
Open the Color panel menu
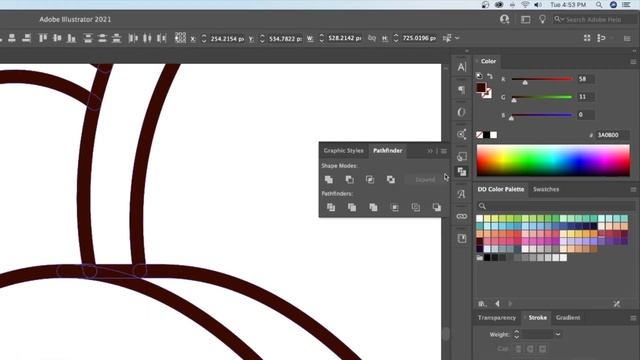633,62
